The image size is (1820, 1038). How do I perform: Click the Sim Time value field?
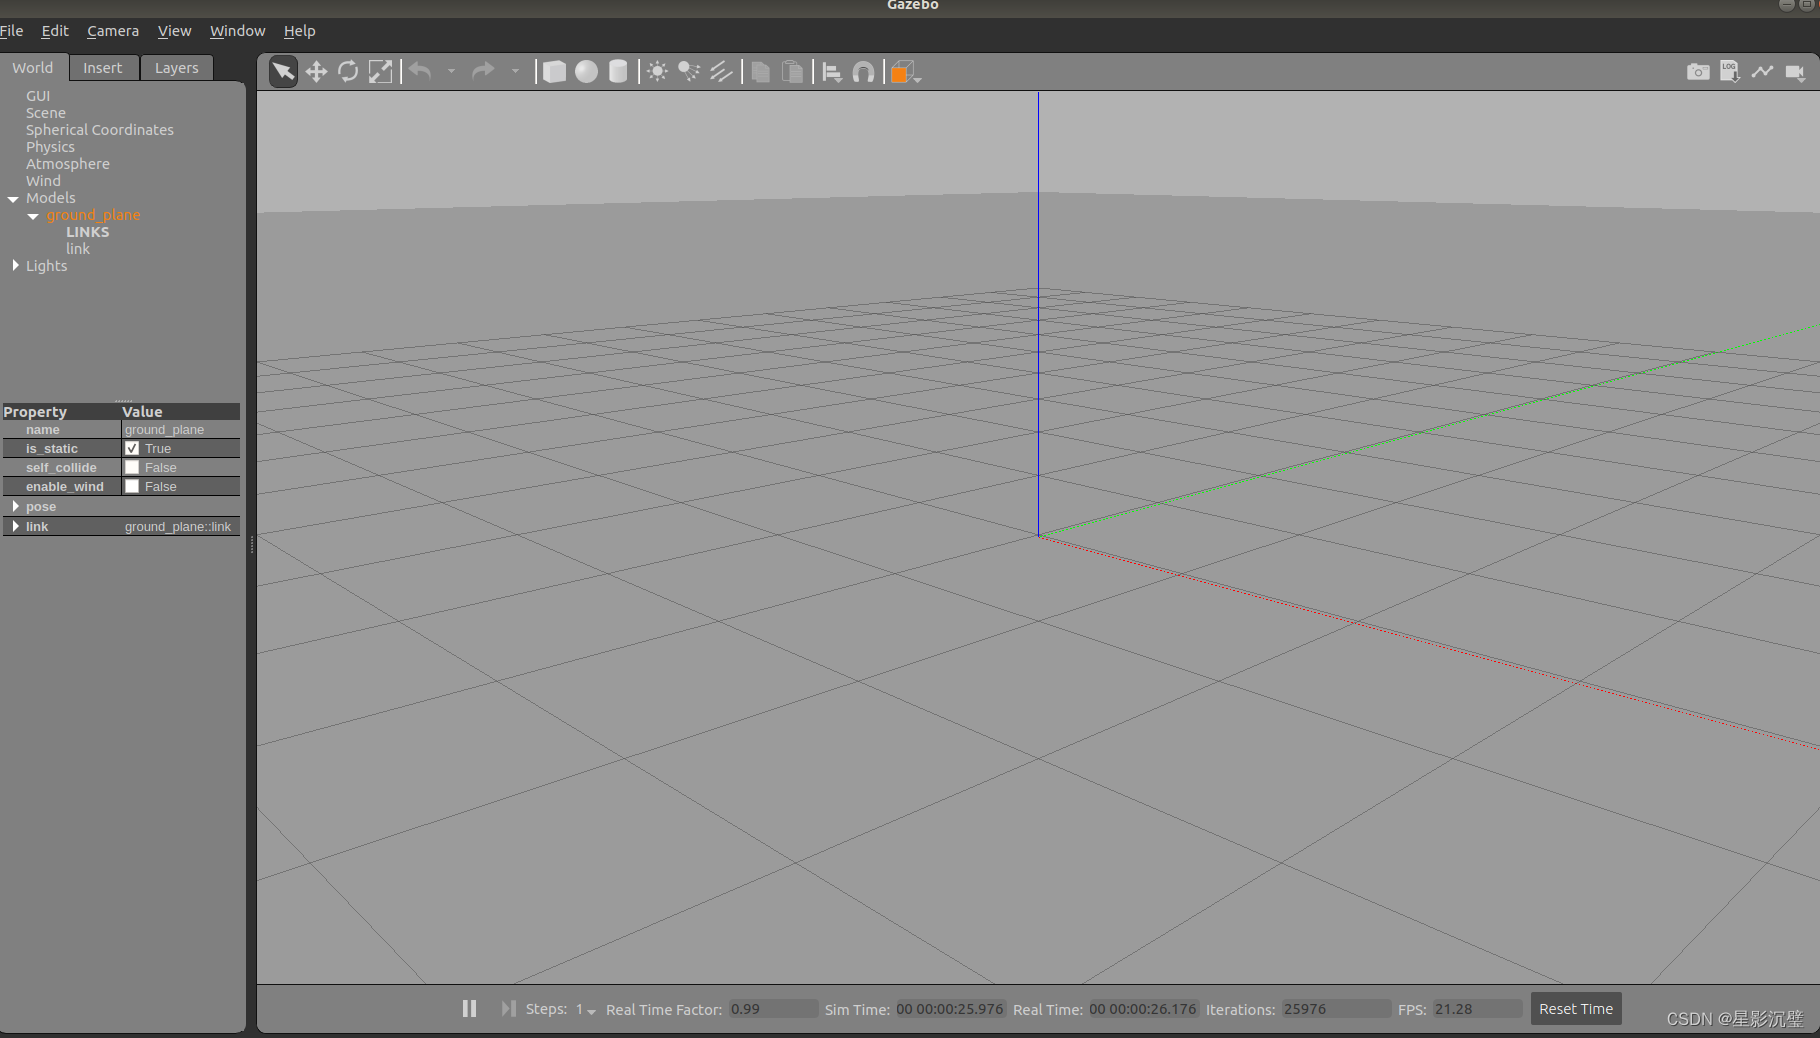tap(949, 1009)
